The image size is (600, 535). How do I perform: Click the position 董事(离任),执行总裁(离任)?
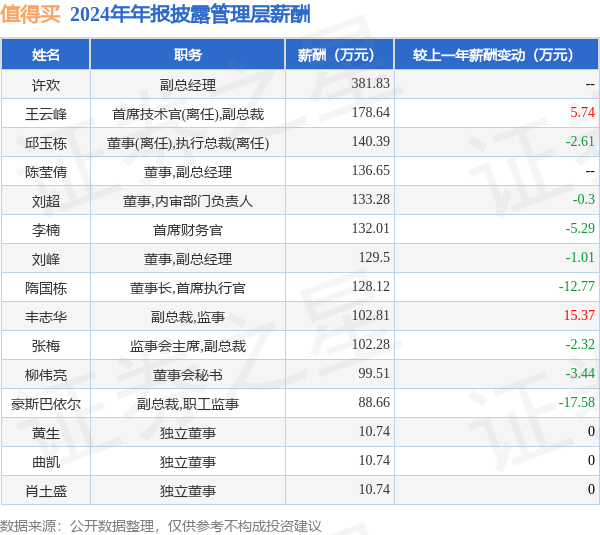188,143
